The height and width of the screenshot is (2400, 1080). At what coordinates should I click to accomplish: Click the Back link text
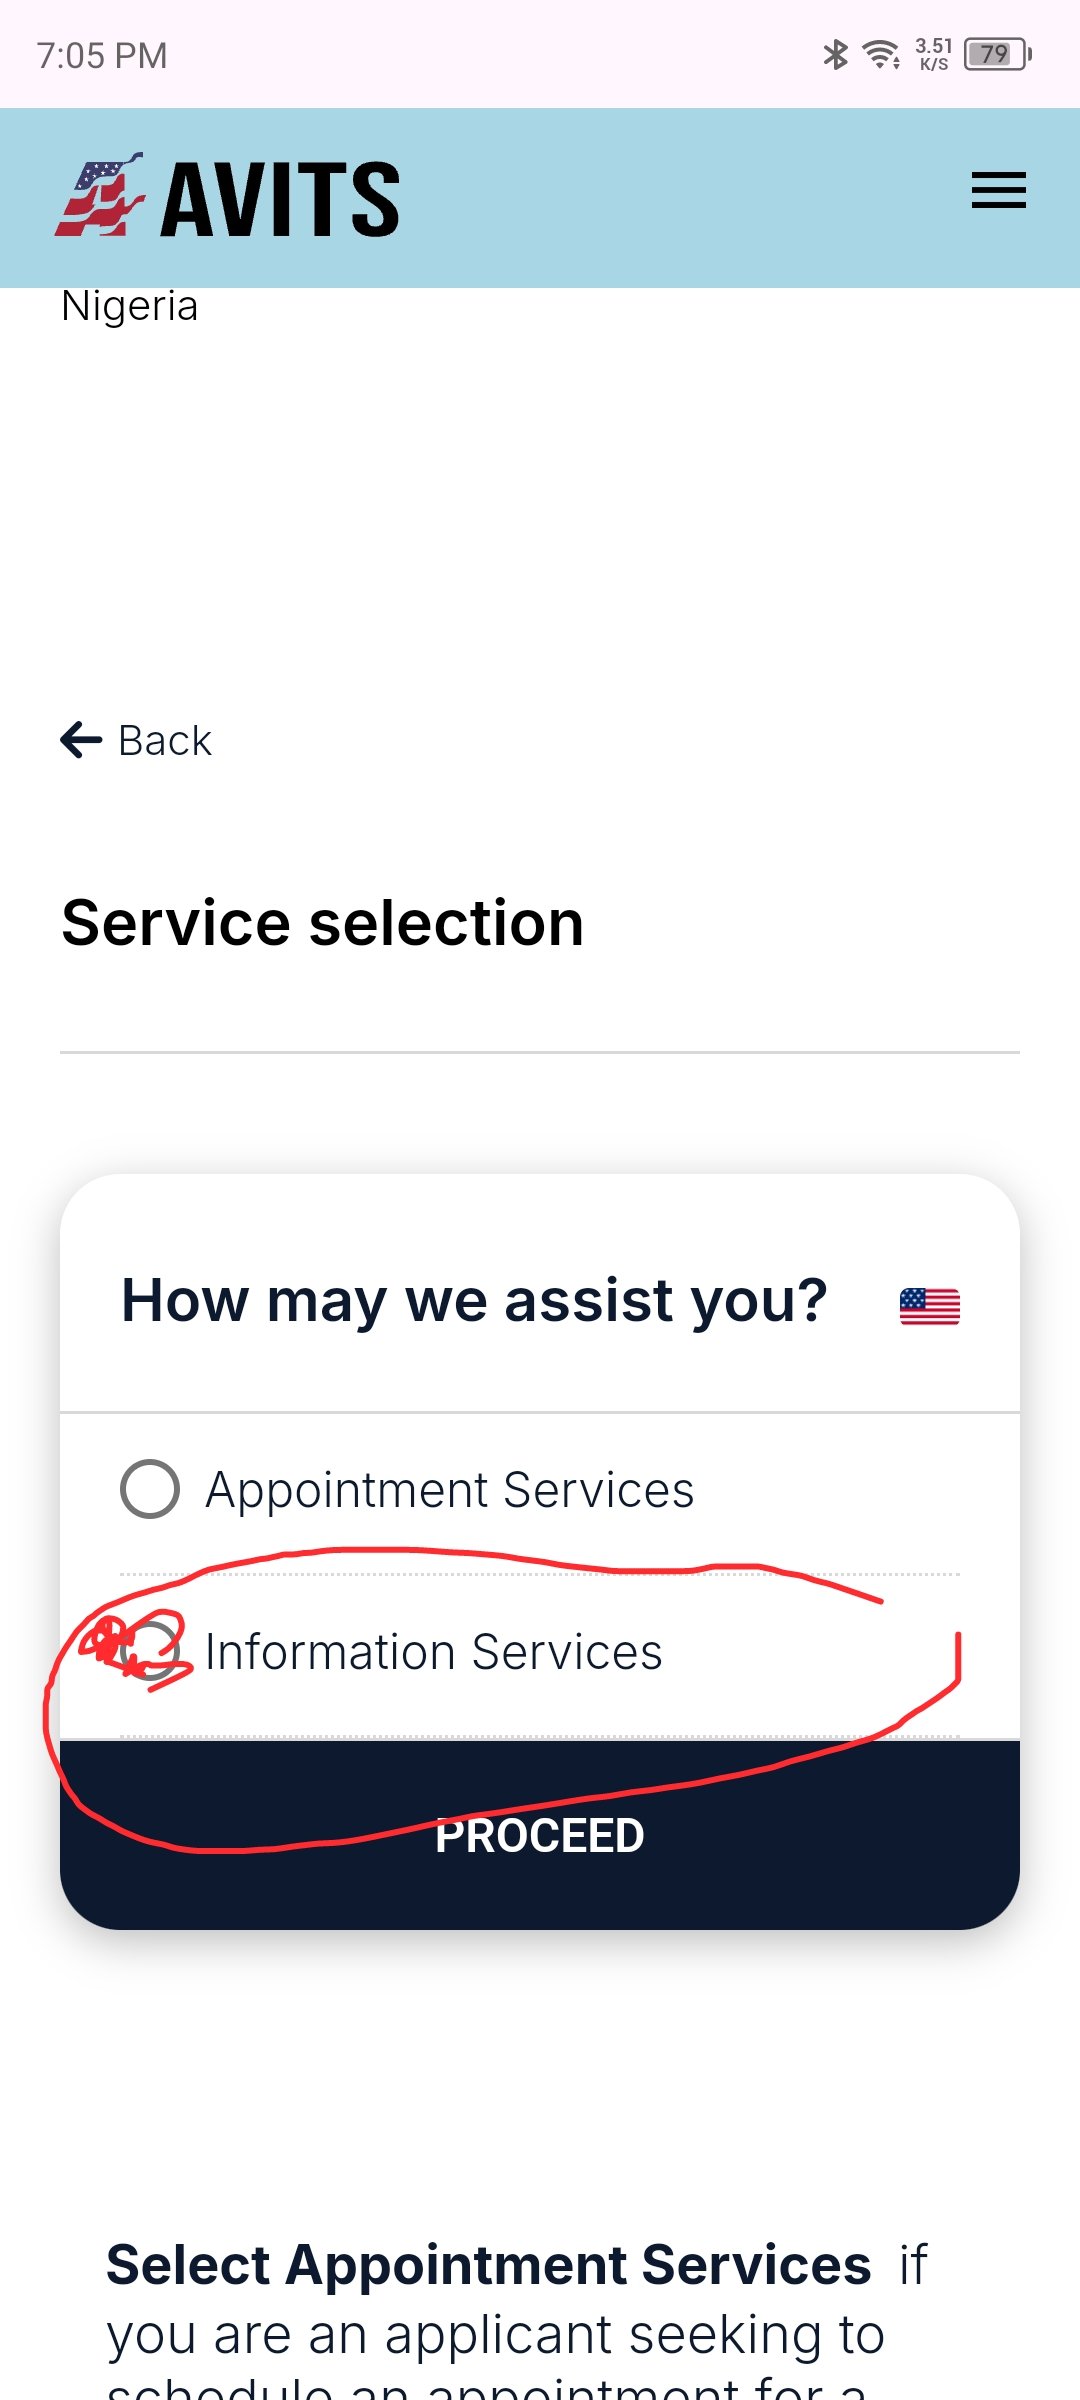coord(165,741)
